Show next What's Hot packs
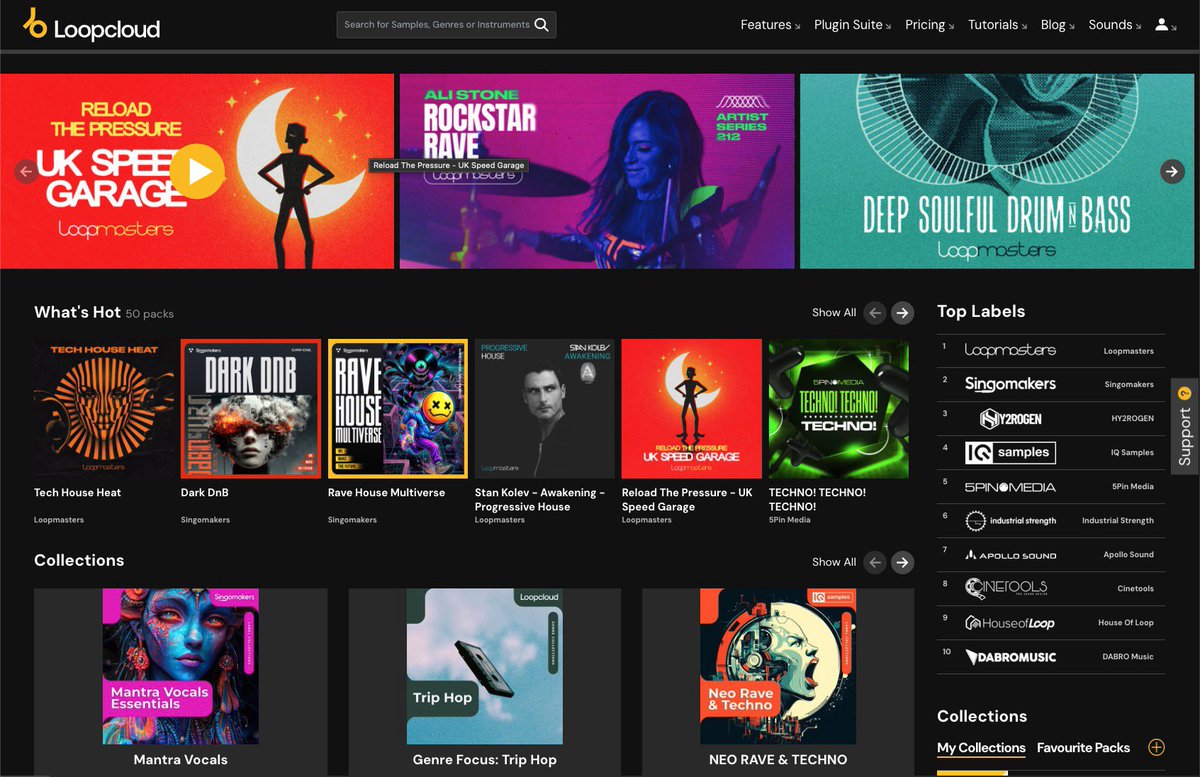The image size is (1200, 777). tap(902, 313)
